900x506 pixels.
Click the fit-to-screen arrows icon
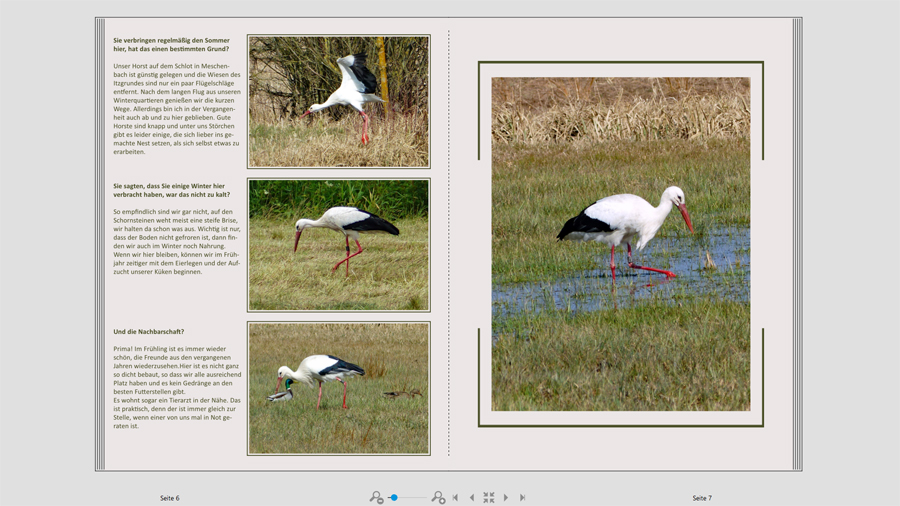tap(489, 497)
